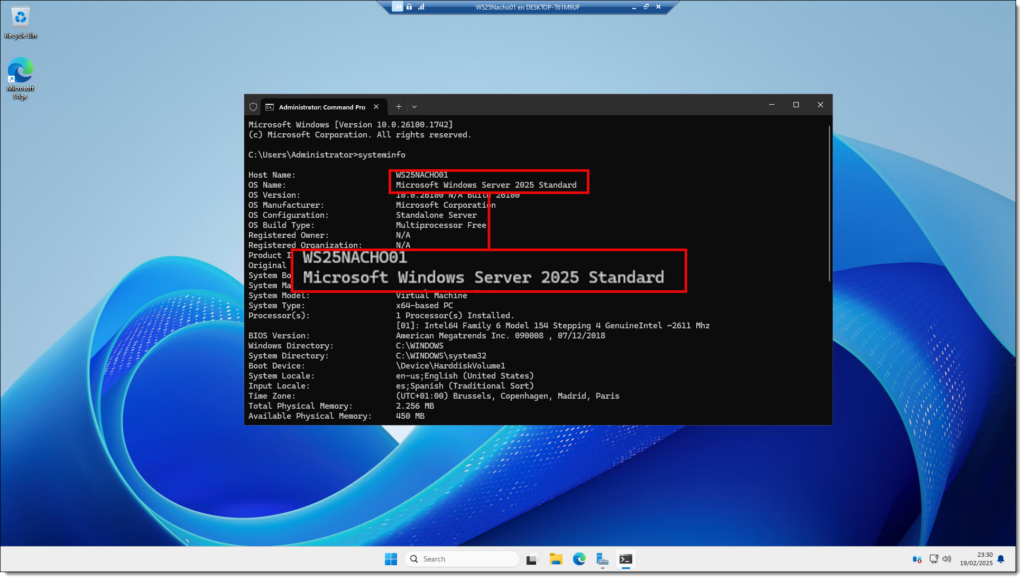
Task: Select the Administrator: Command Prompt tab
Action: [323, 107]
